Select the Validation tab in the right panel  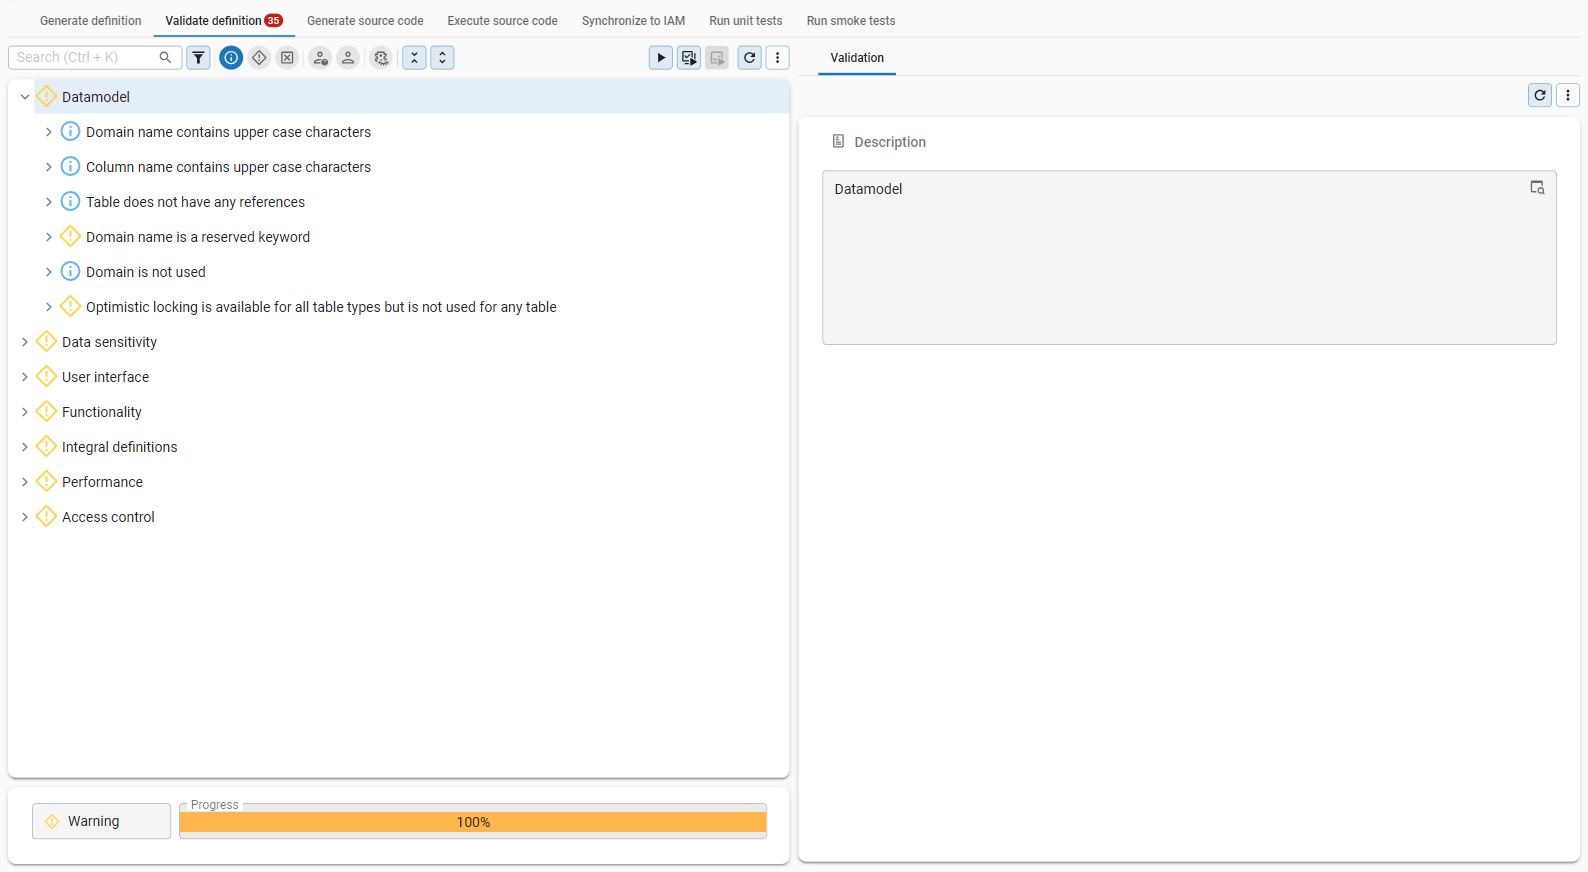click(857, 58)
